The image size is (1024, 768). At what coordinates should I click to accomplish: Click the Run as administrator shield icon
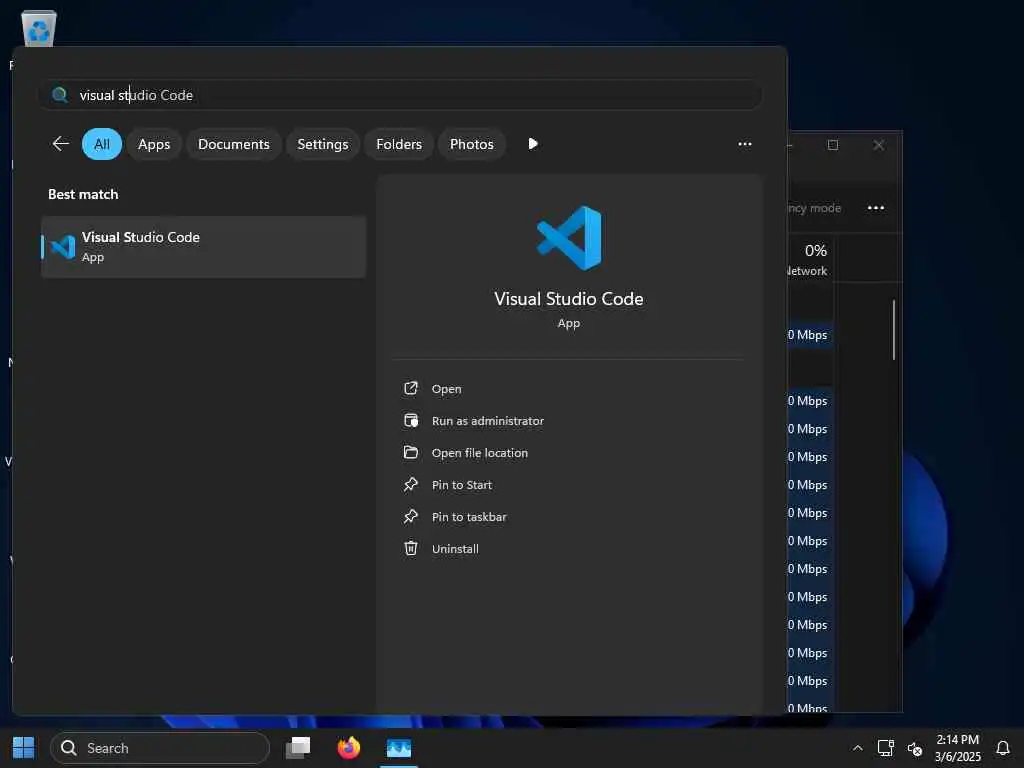411,420
